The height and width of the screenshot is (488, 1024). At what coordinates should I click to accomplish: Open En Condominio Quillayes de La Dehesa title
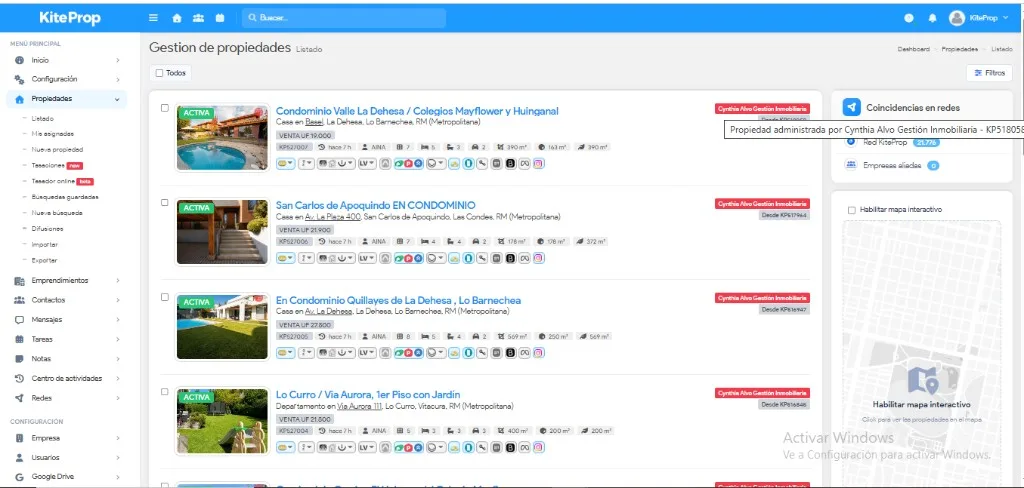(x=398, y=300)
